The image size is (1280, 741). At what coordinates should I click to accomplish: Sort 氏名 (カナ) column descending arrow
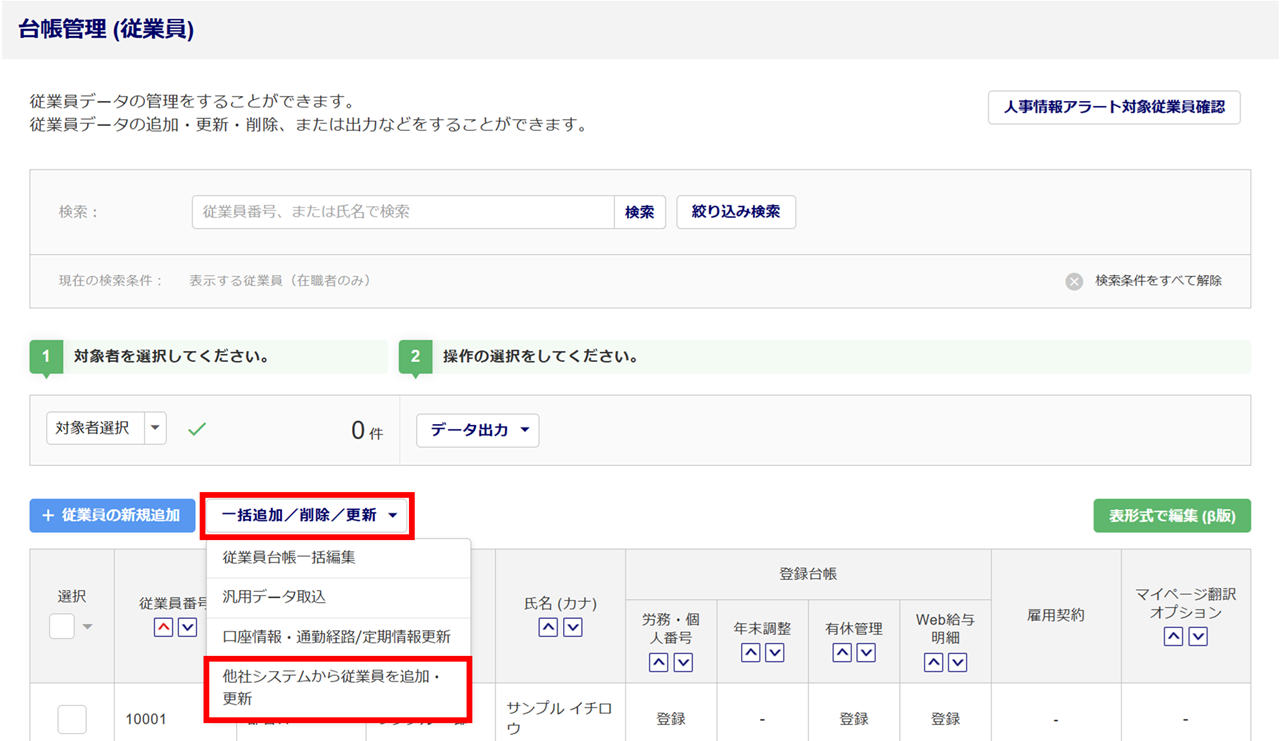(573, 628)
